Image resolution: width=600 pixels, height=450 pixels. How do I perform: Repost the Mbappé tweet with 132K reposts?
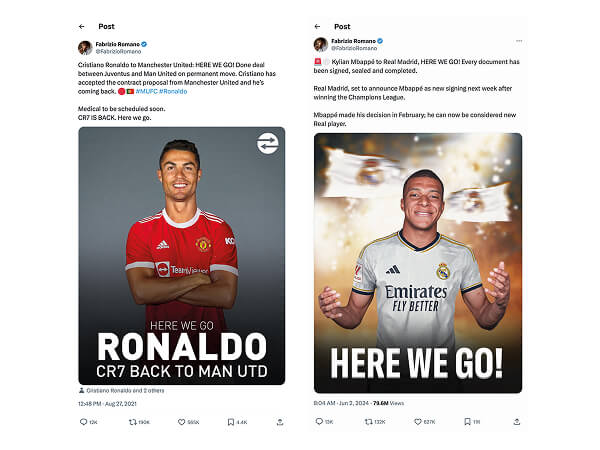(368, 422)
